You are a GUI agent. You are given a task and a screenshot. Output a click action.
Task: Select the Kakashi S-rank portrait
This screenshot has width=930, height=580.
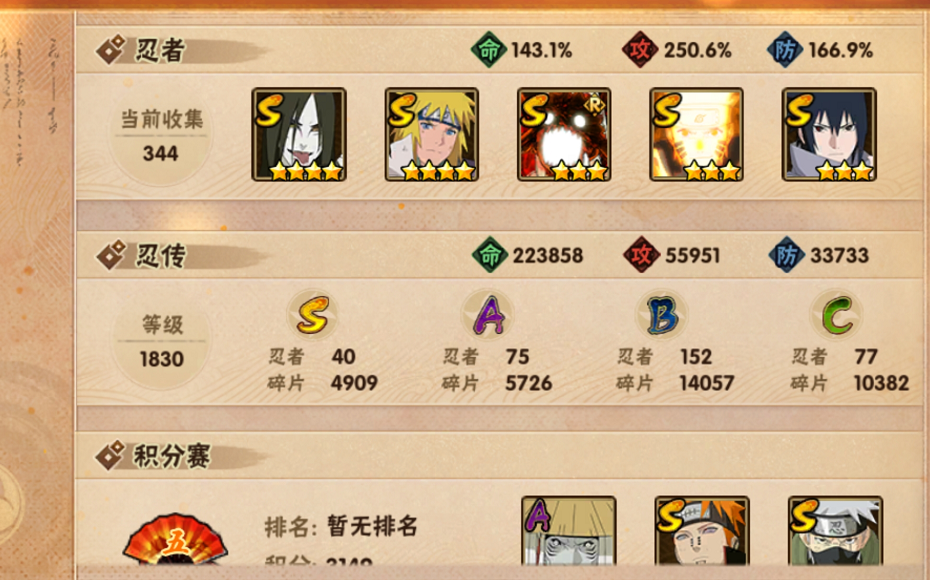pos(835,530)
